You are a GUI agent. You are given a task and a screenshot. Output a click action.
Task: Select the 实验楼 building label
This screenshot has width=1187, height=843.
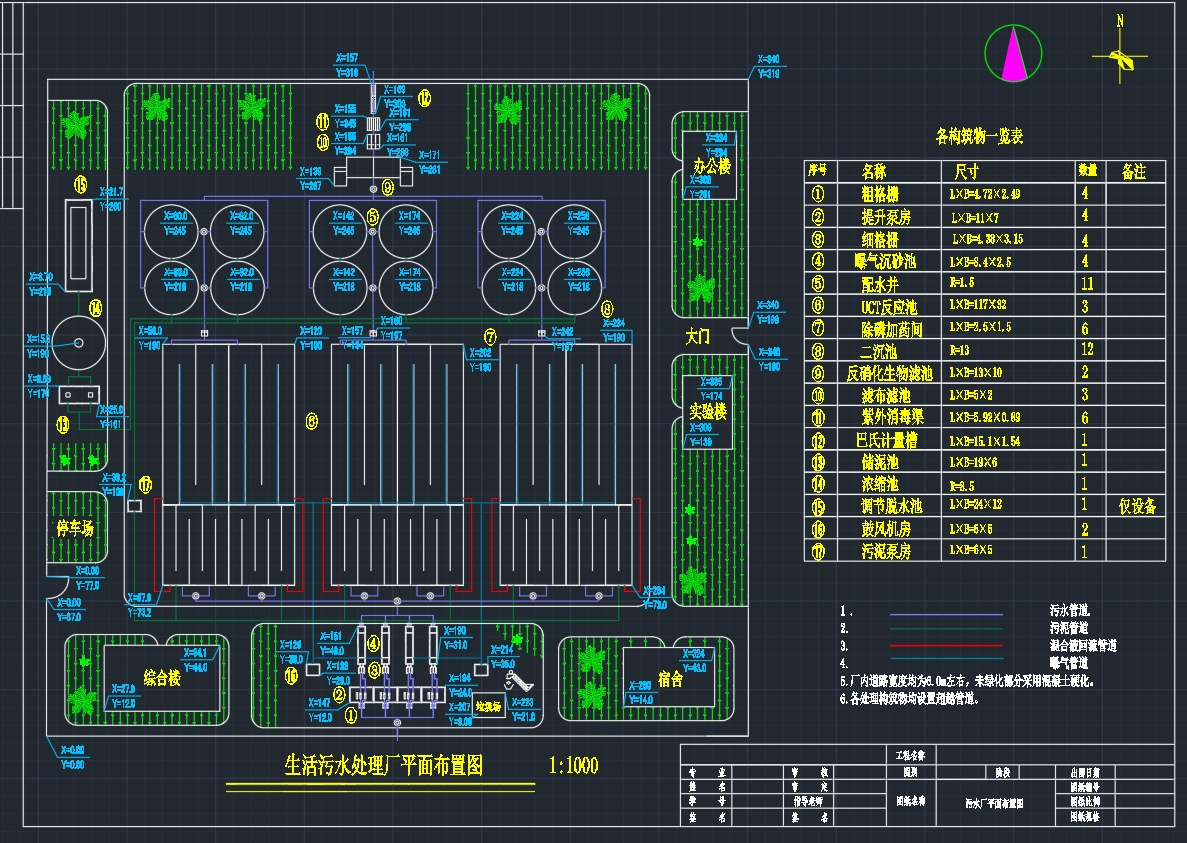point(708,411)
